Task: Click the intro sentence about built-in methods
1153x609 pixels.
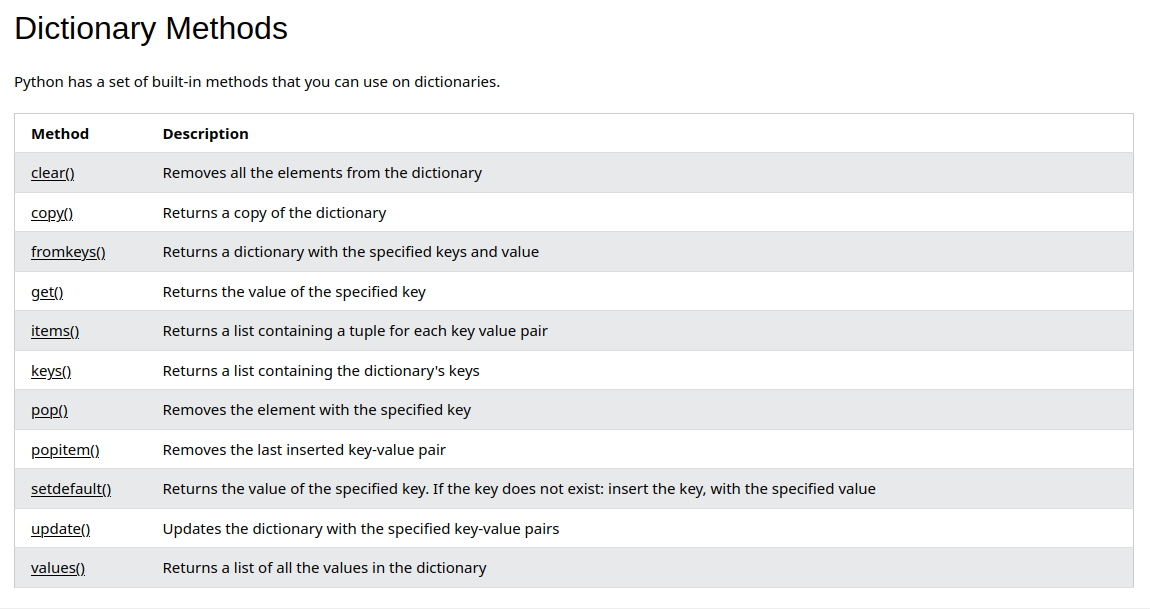Action: [257, 82]
